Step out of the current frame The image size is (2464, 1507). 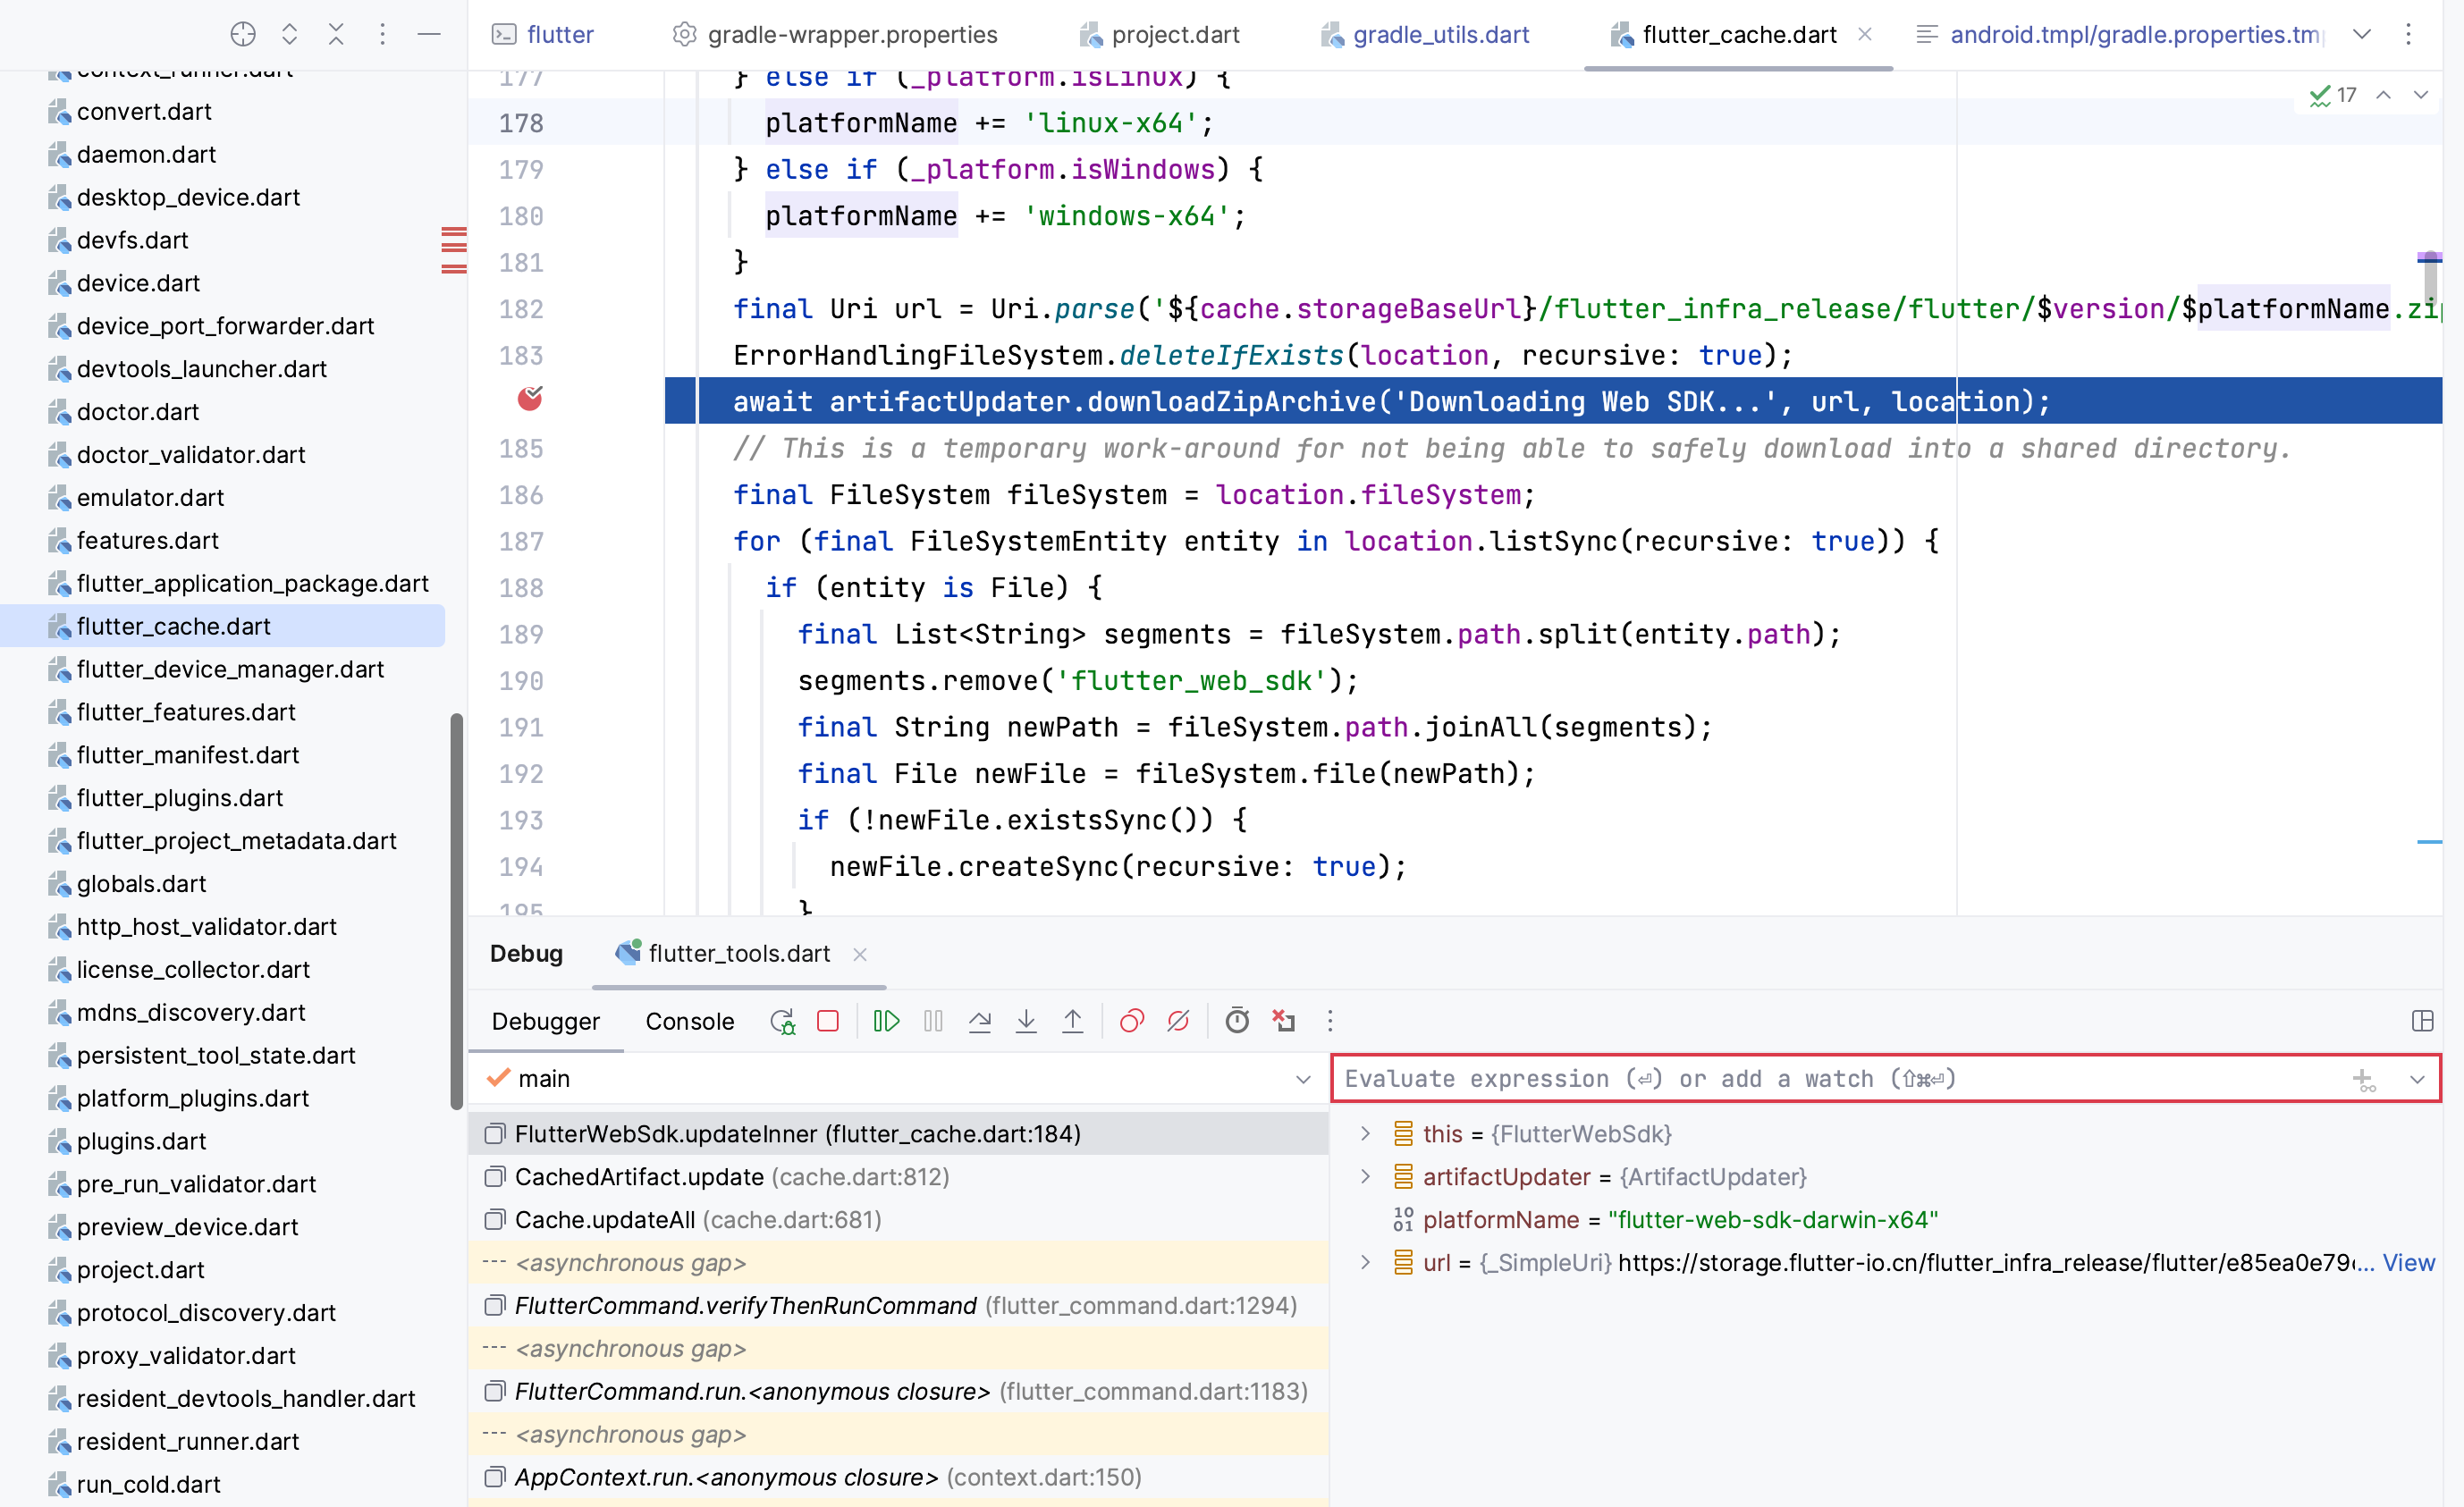click(1072, 1021)
